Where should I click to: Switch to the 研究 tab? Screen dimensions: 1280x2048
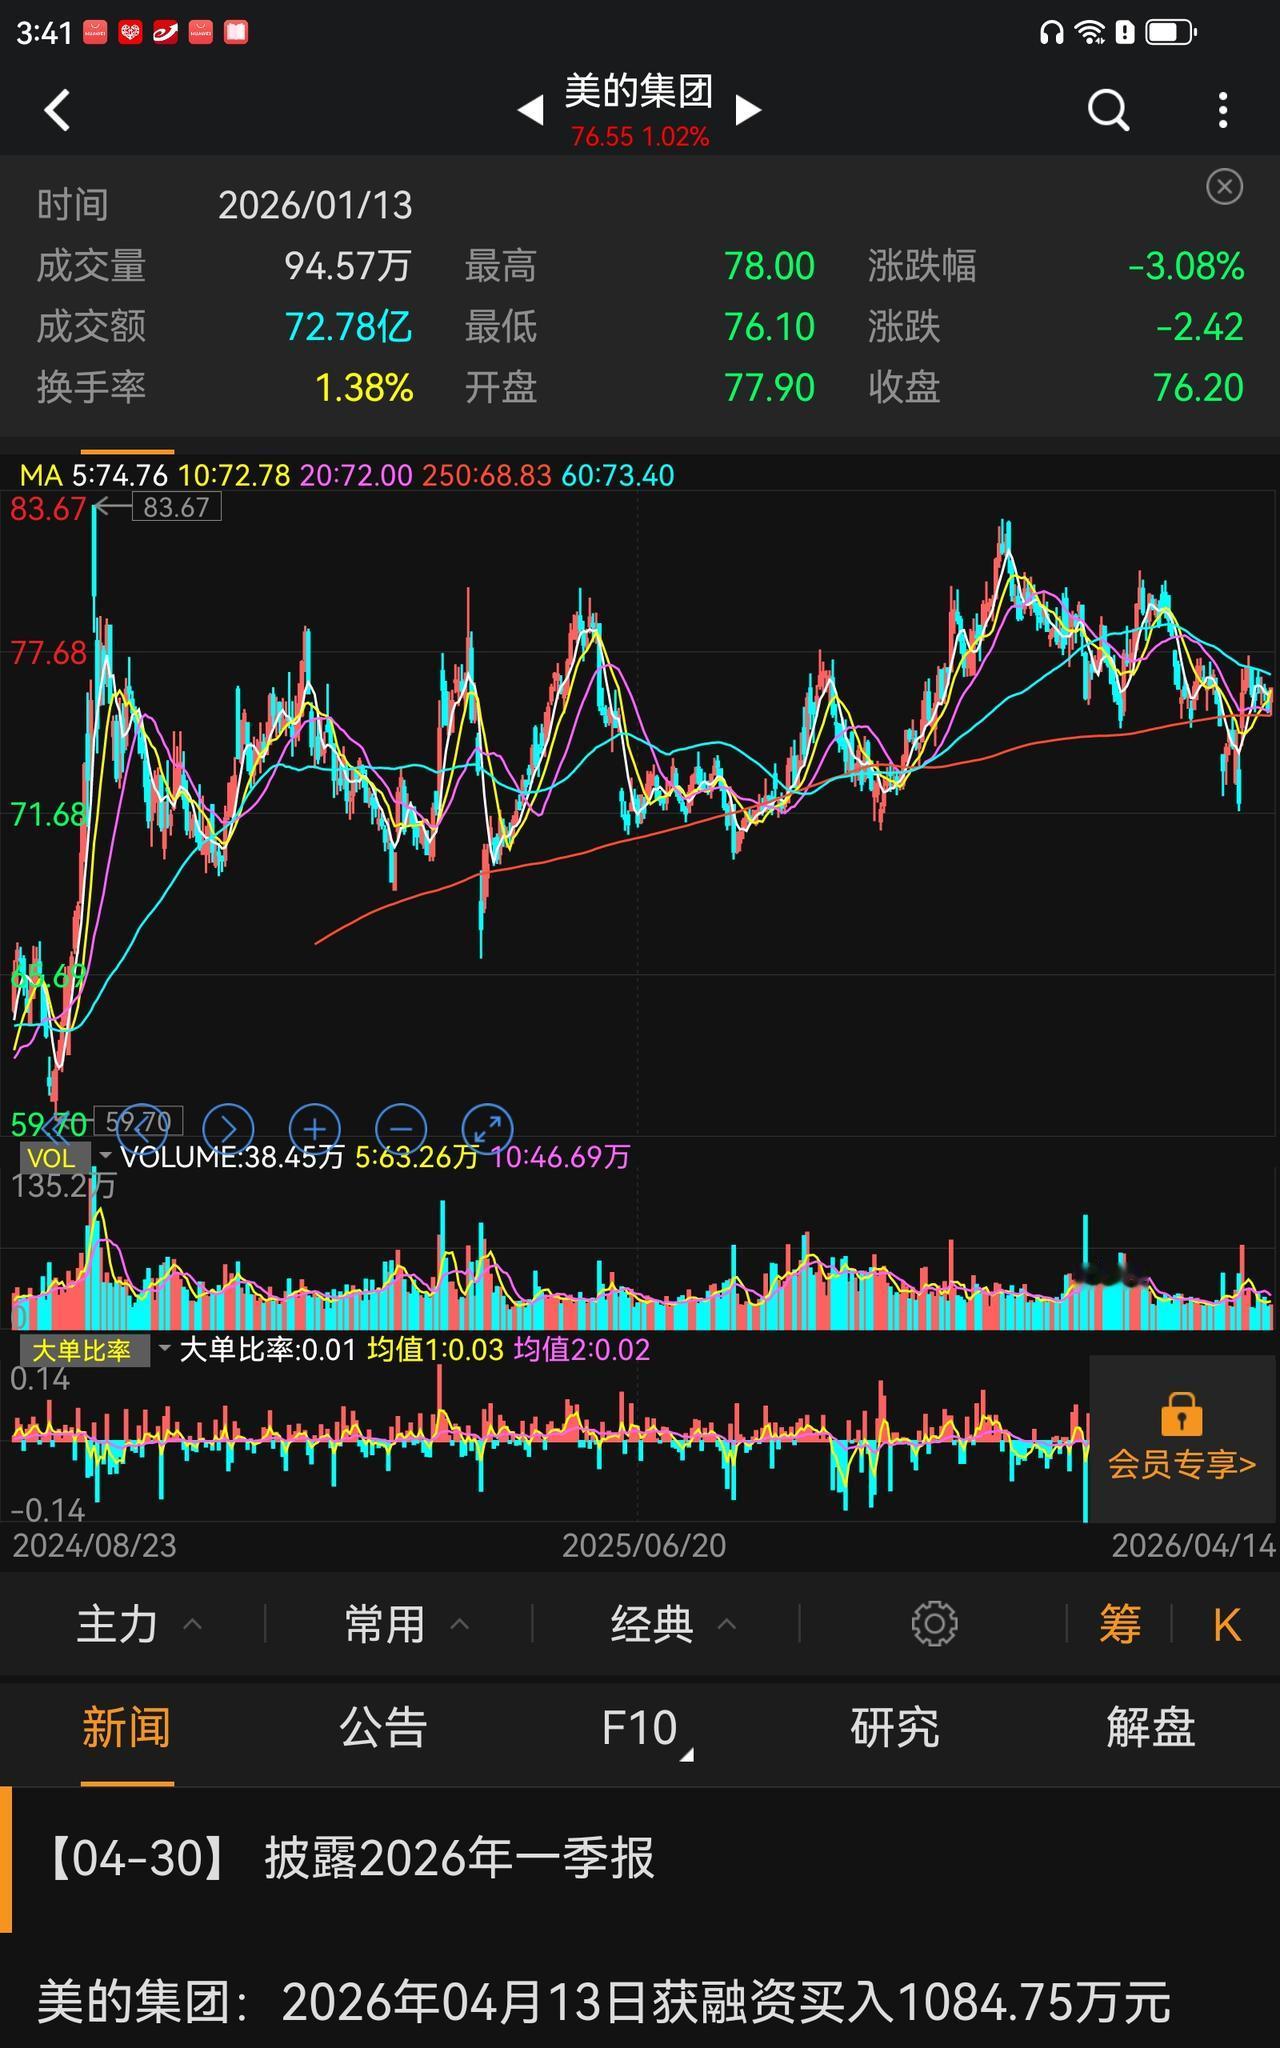click(x=895, y=1728)
